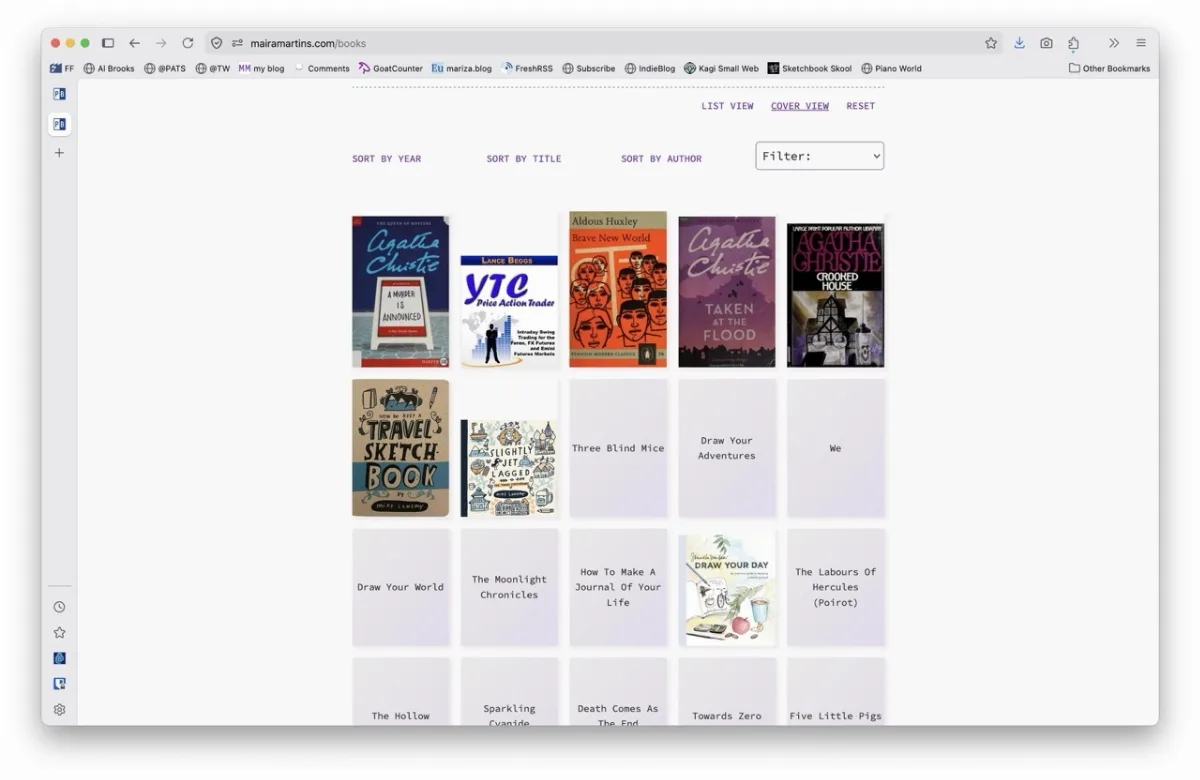The height and width of the screenshot is (780, 1200).
Task: Open the extensions puzzle icon
Action: pos(1073,43)
